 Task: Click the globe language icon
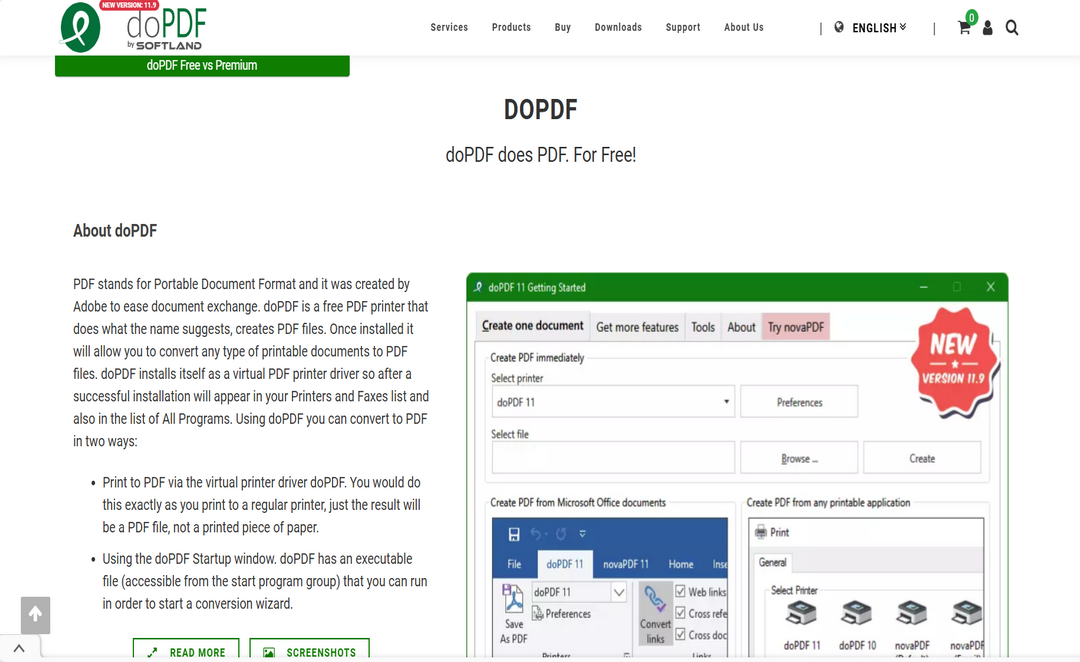(838, 28)
